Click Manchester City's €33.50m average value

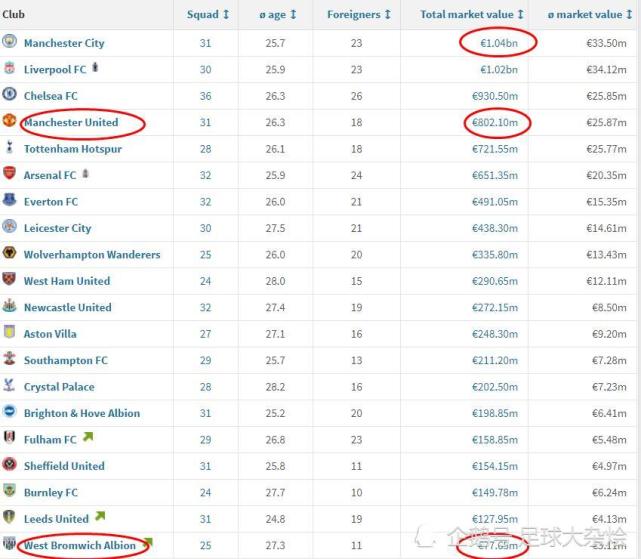(606, 43)
